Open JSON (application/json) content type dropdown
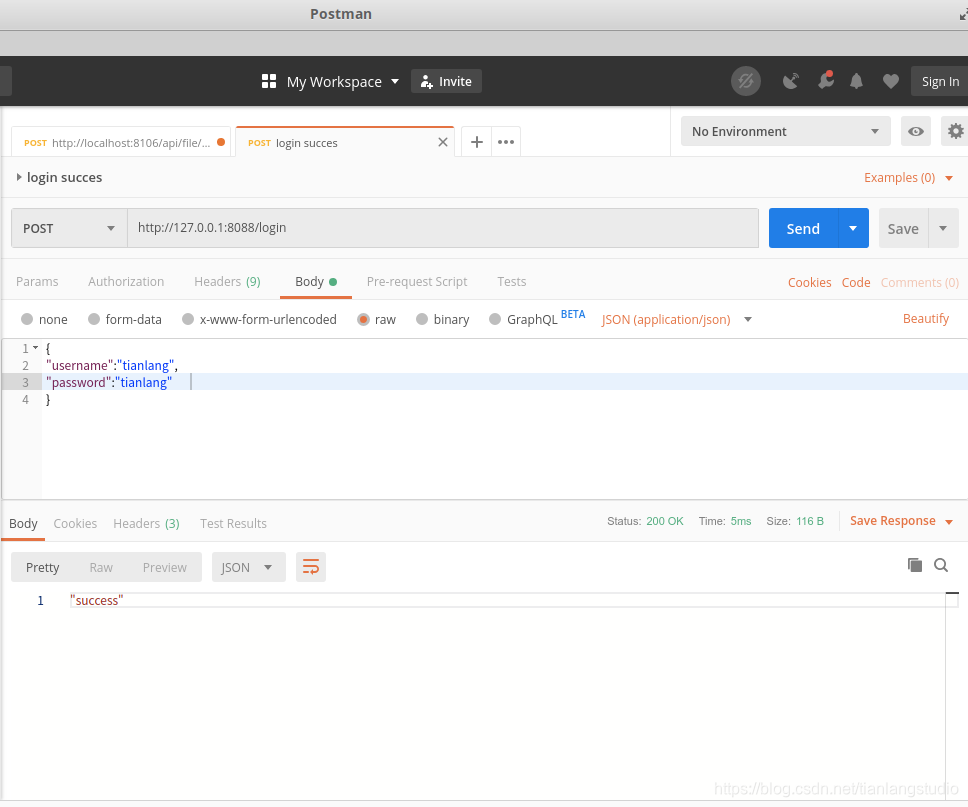This screenshot has width=968, height=807. (677, 319)
